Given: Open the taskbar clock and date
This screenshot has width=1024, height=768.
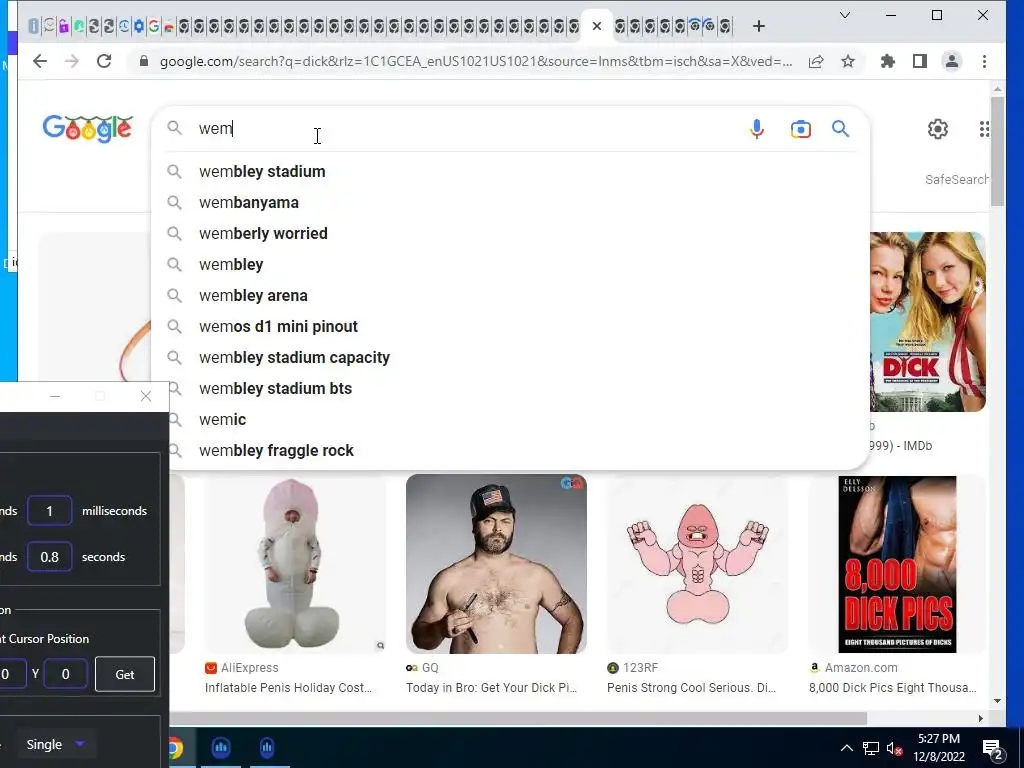Looking at the screenshot, I should [x=939, y=748].
